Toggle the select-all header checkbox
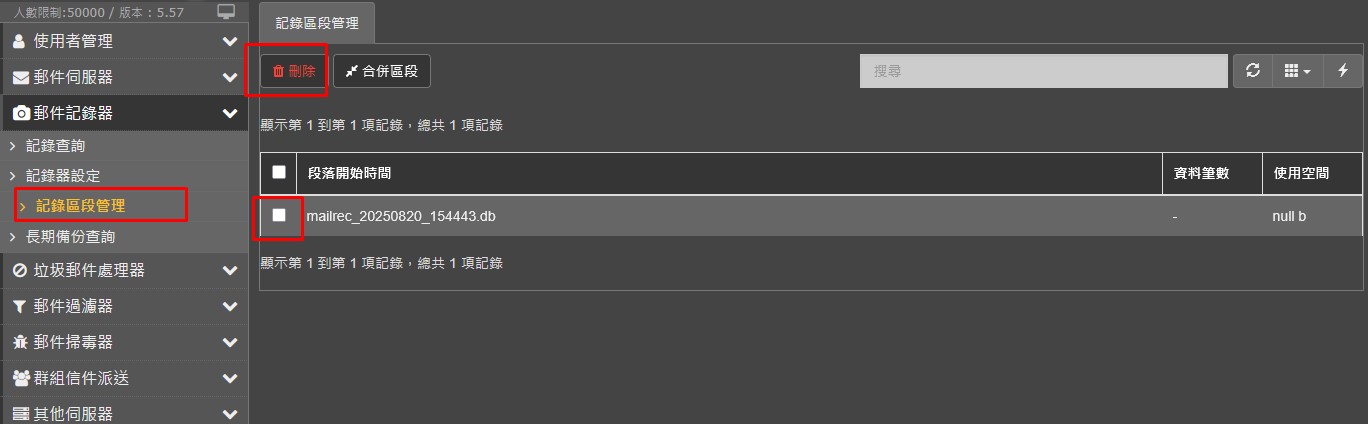This screenshot has width=1368, height=424. [x=279, y=172]
